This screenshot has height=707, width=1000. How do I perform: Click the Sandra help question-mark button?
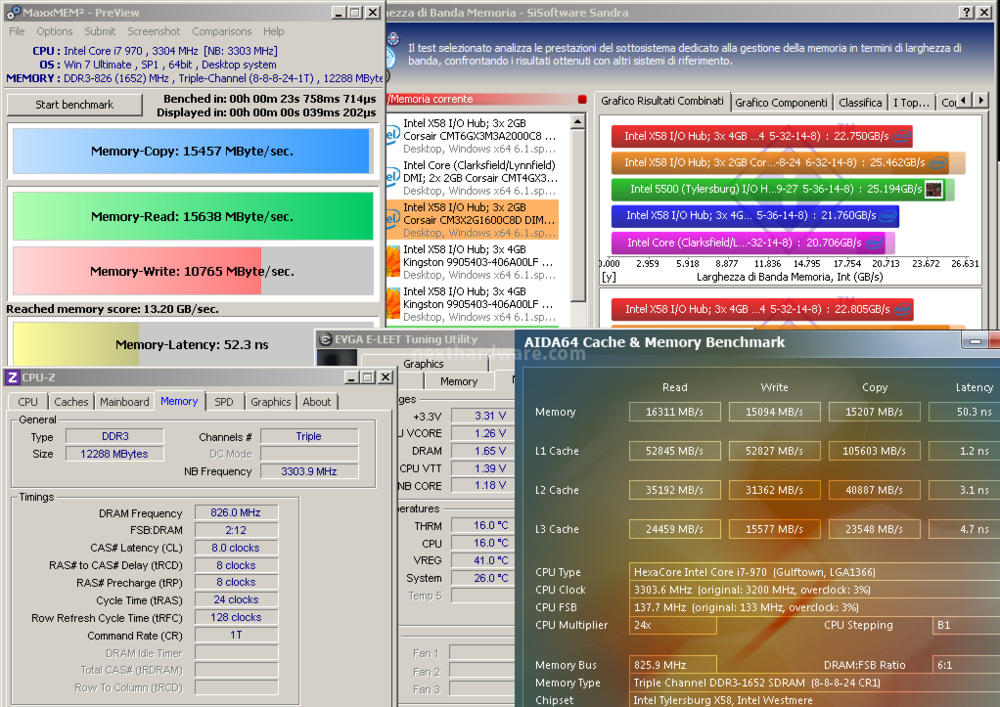click(967, 12)
